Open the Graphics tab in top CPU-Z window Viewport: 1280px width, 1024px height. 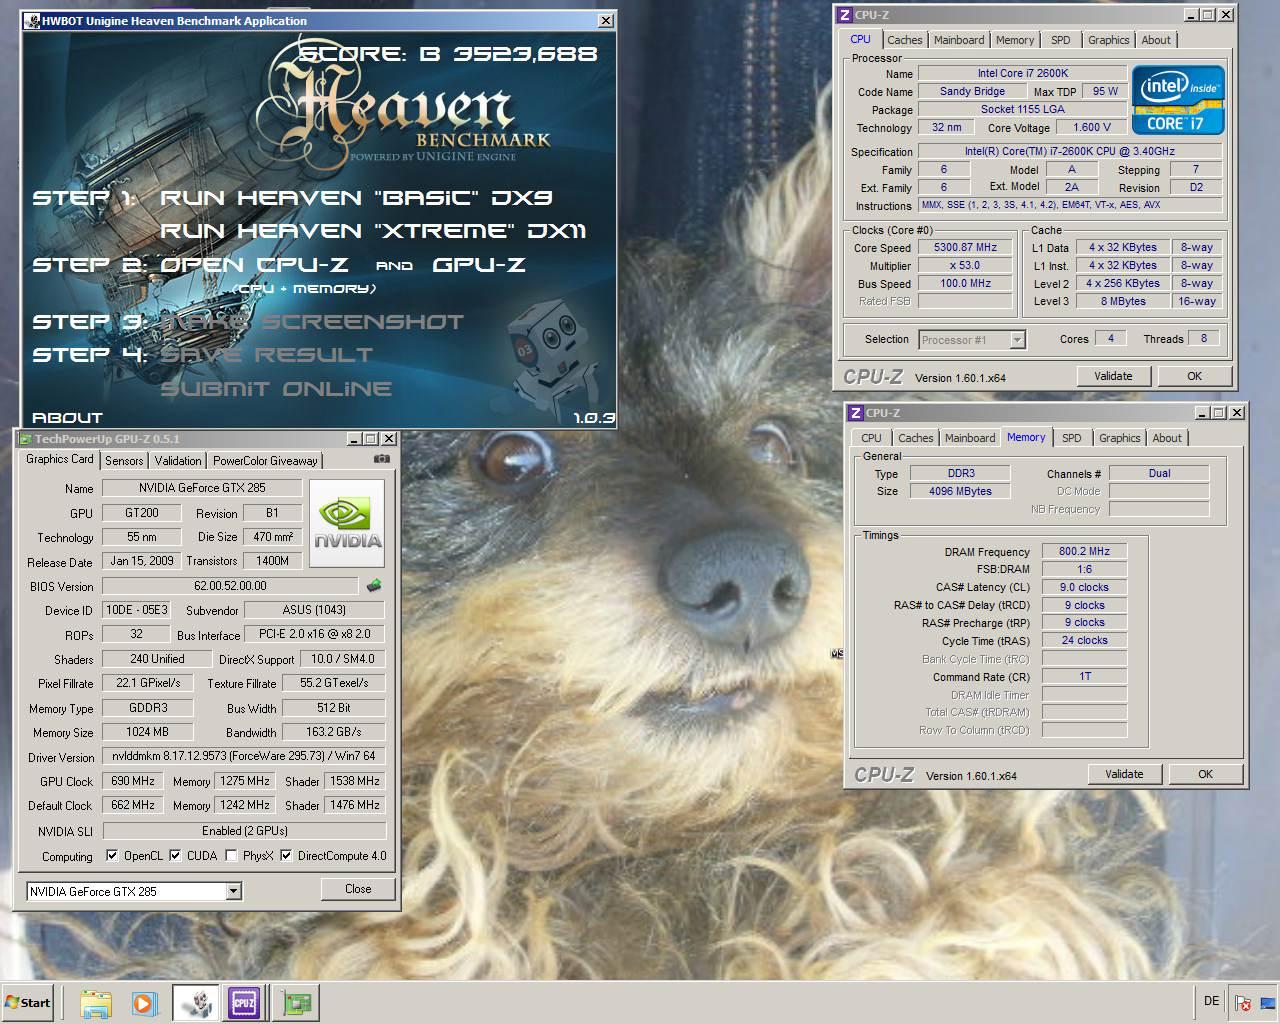pyautogui.click(x=1109, y=40)
